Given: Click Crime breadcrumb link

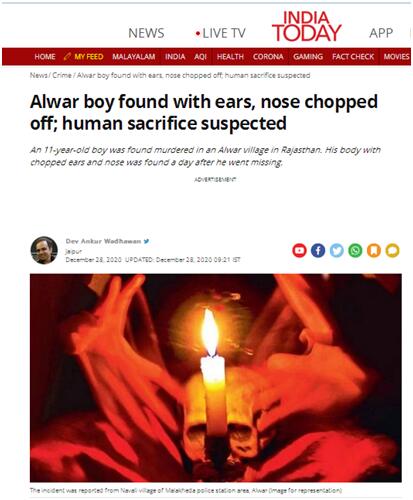Looking at the screenshot, I should coord(62,75).
